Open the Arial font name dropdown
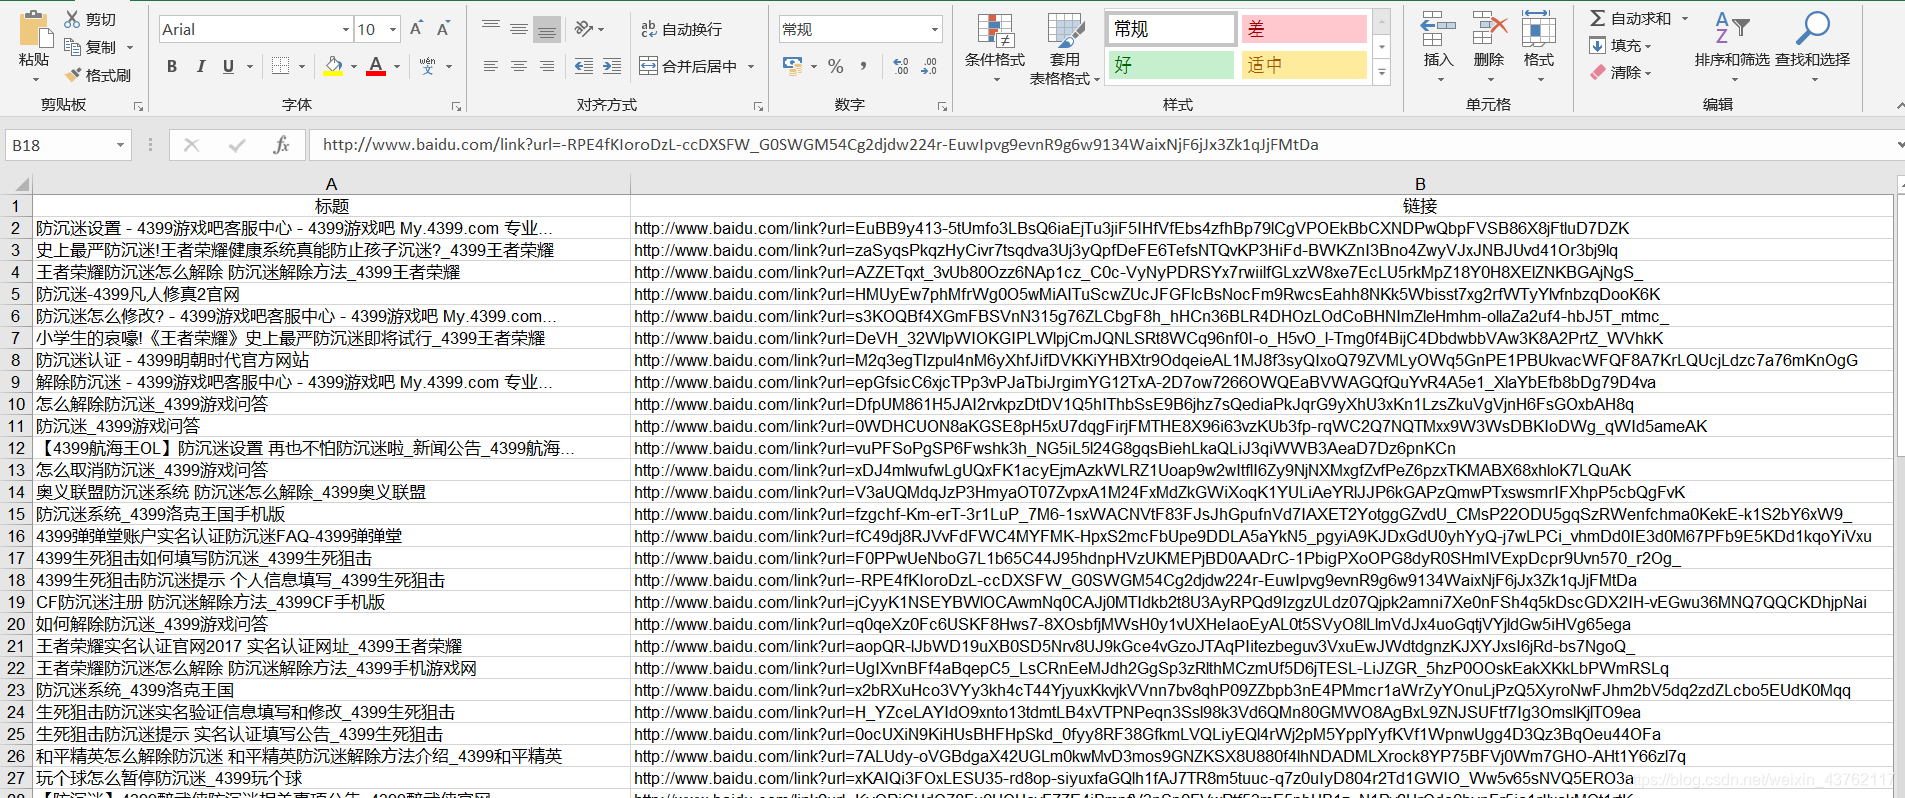Viewport: 1905px width, 798px height. pyautogui.click(x=346, y=30)
